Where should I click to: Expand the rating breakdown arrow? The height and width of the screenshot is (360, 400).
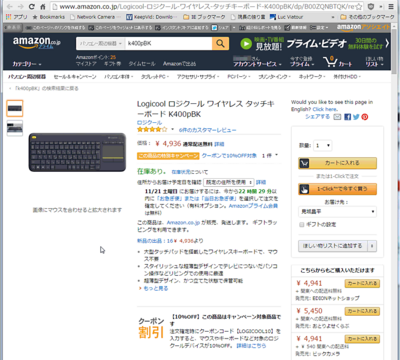coord(173,129)
